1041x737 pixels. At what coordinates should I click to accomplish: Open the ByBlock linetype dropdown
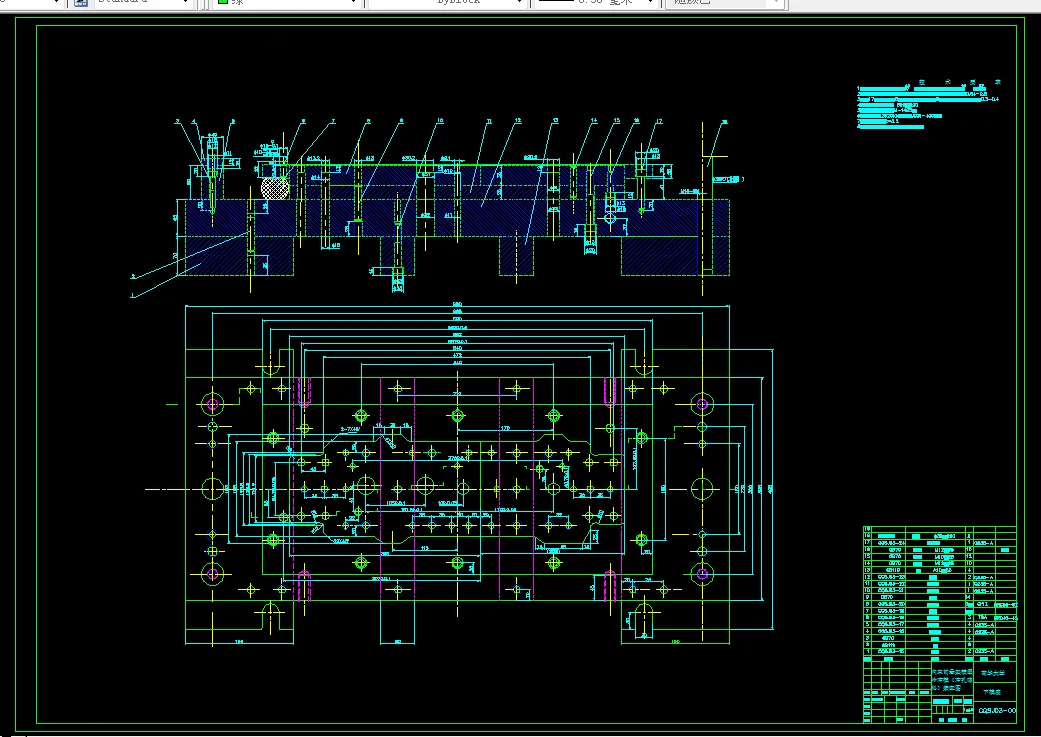[x=447, y=3]
